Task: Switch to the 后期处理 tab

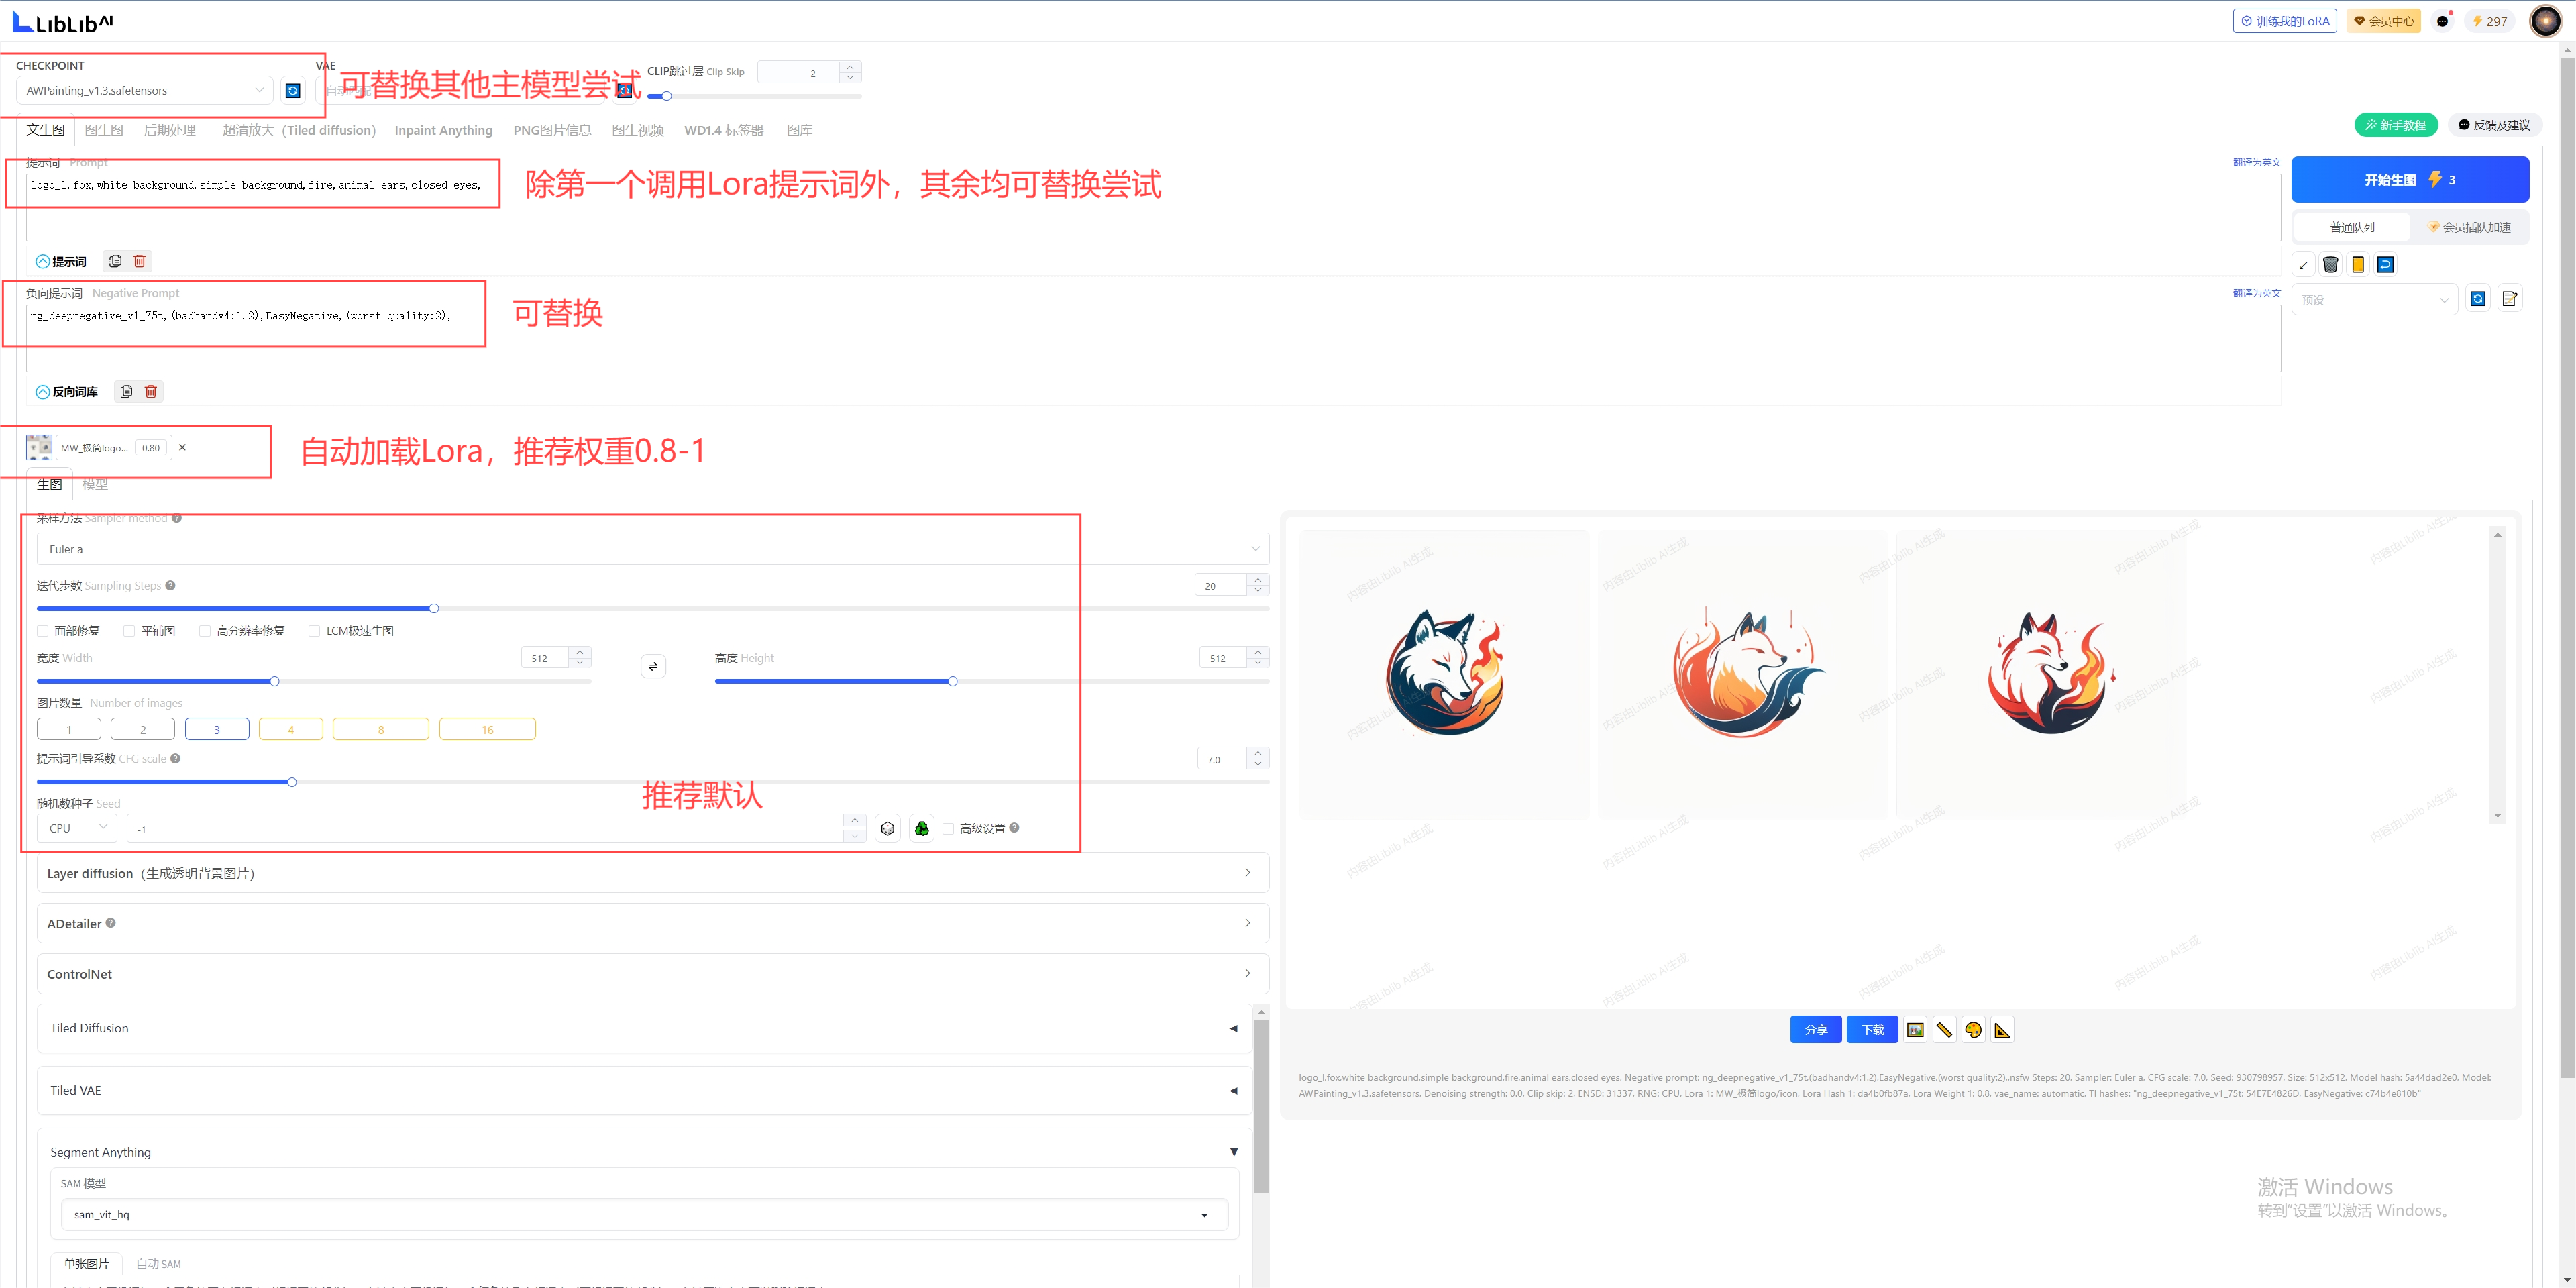Action: click(x=169, y=130)
